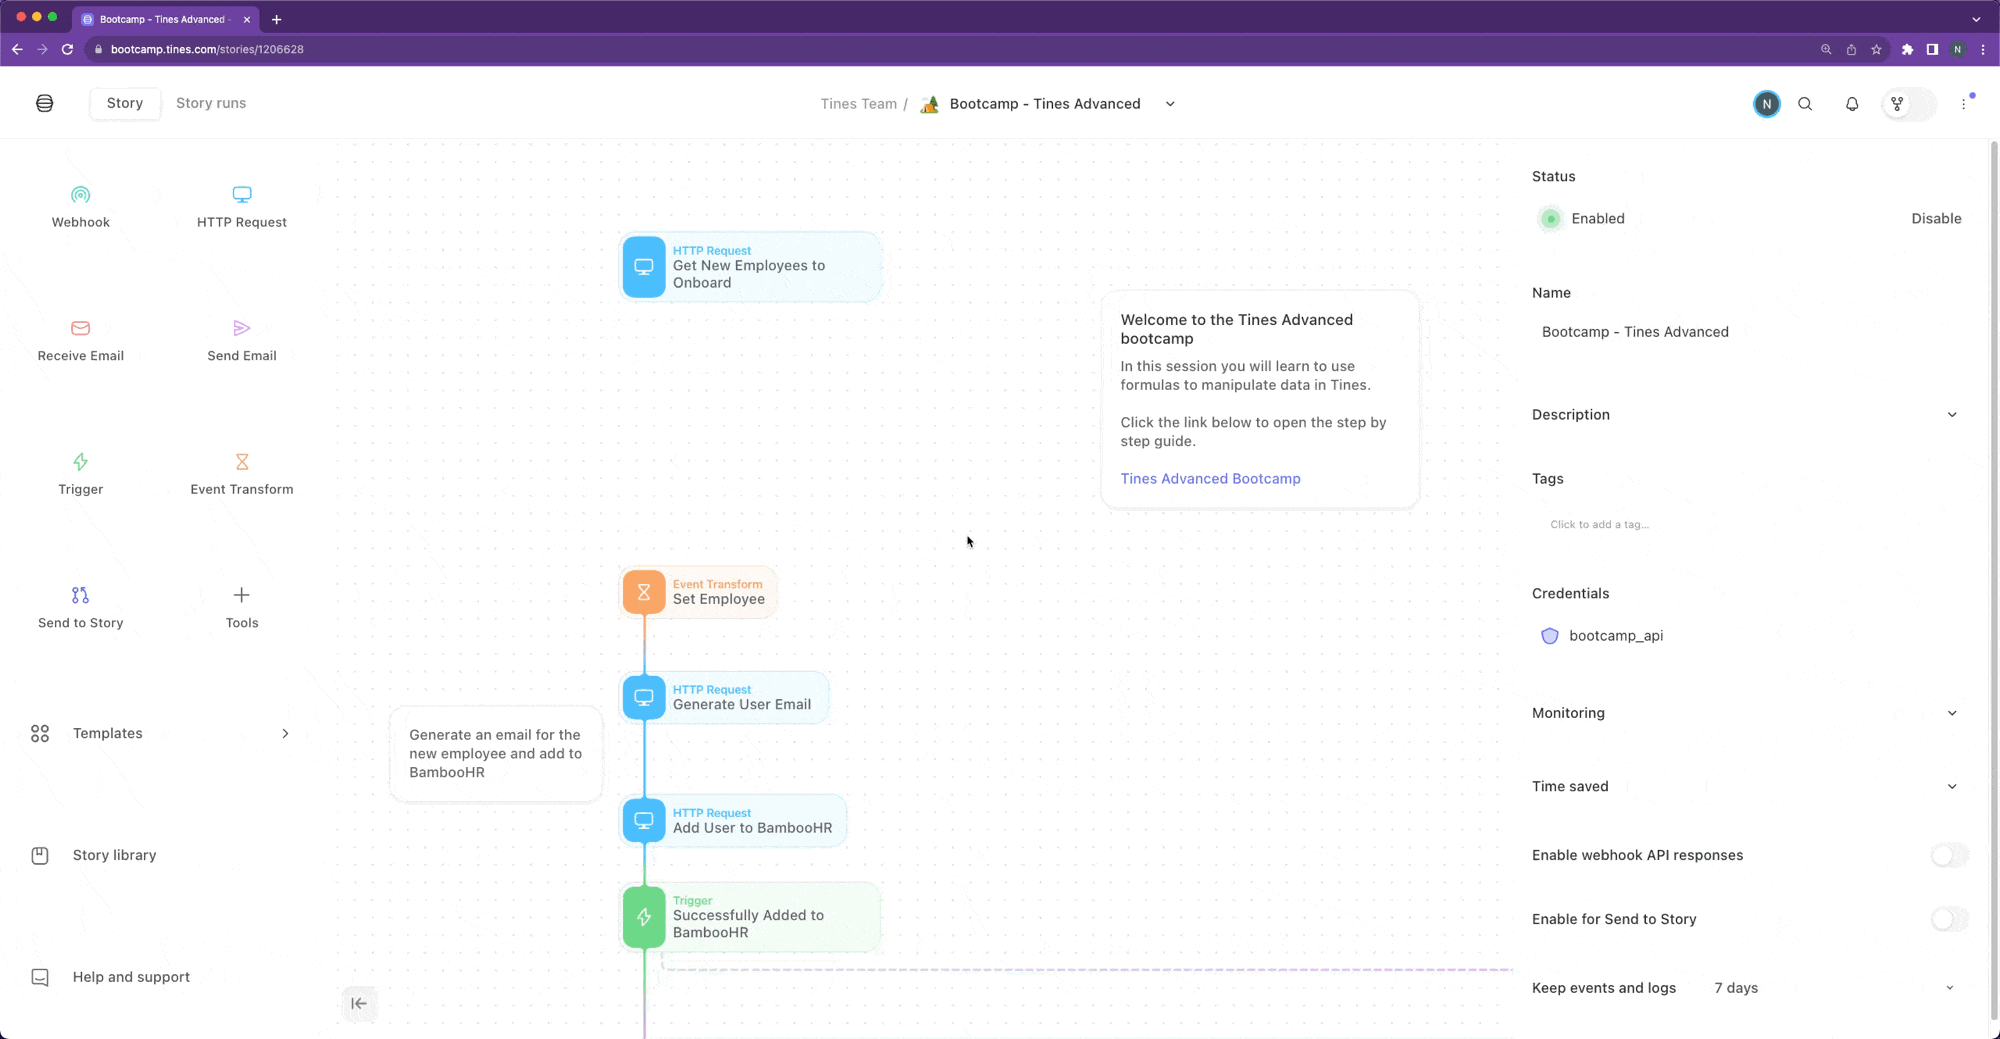
Task: Select the Webhook action icon
Action: coord(81,195)
